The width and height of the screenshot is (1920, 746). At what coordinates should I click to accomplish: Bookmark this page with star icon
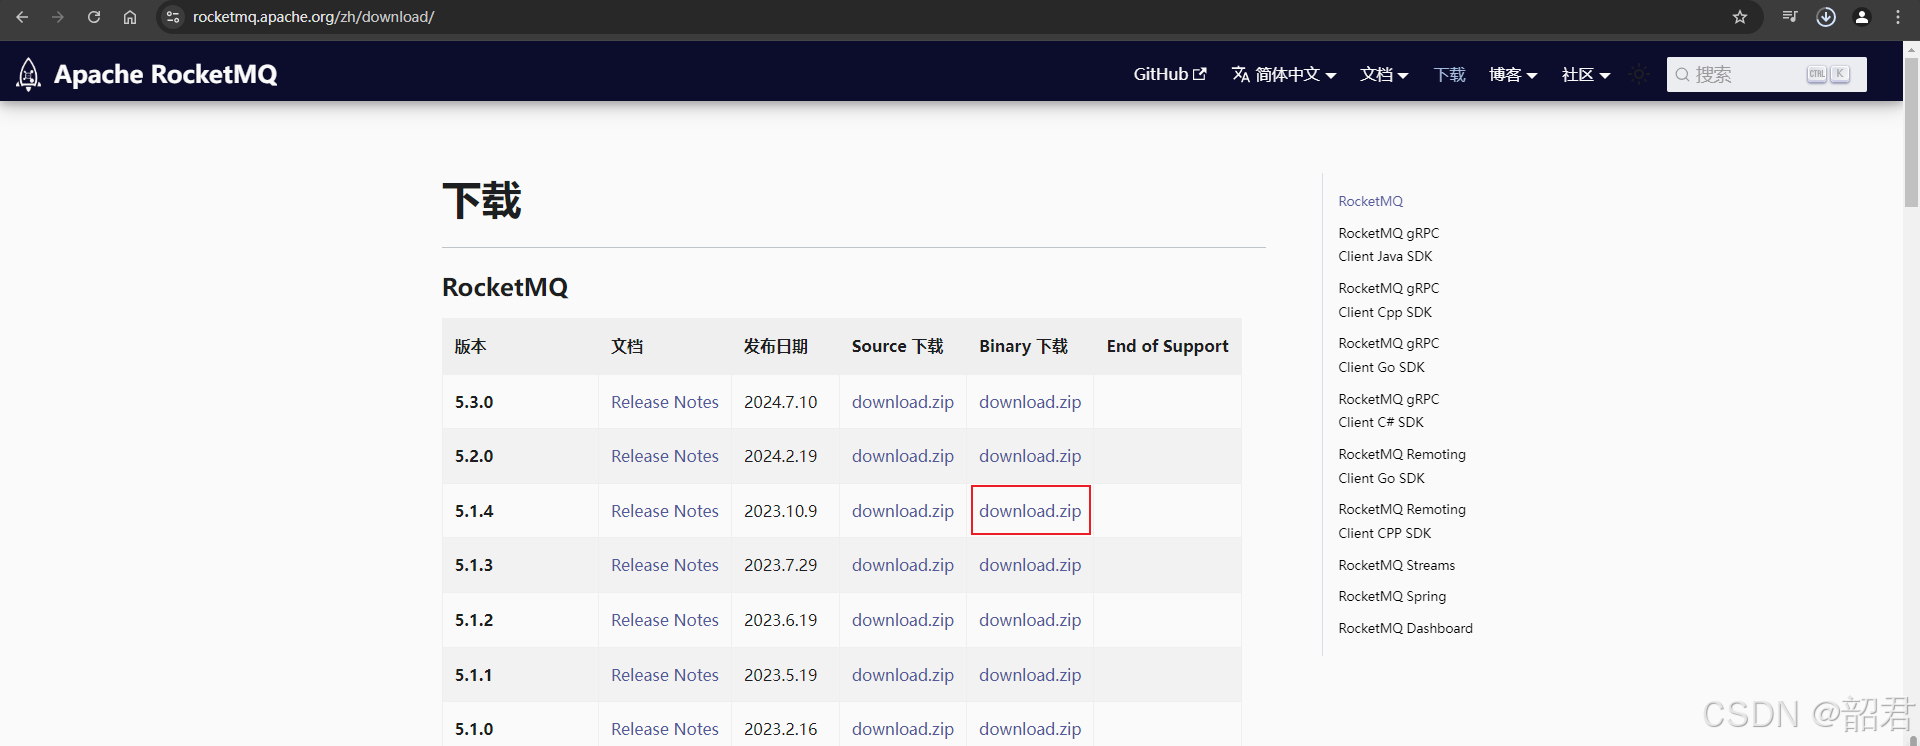(1740, 17)
